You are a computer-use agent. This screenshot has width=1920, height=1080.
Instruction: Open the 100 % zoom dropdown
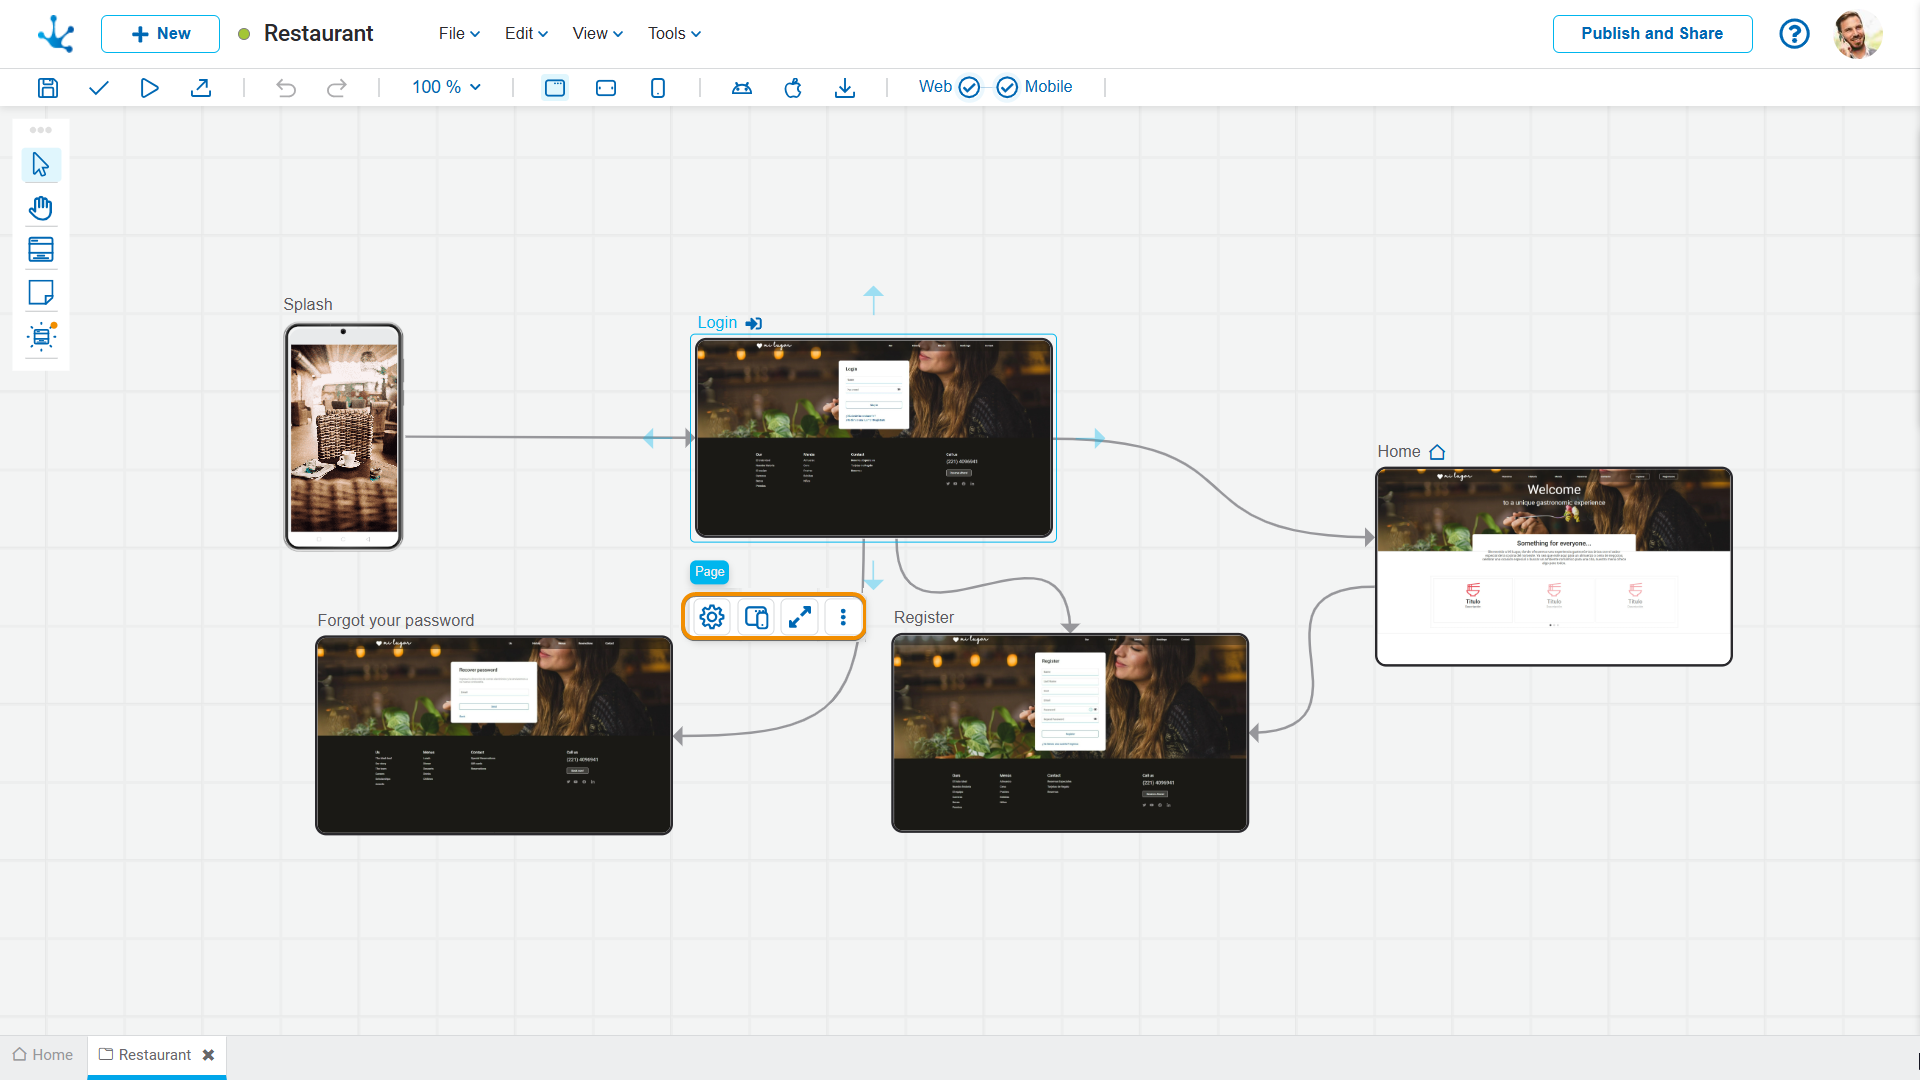(446, 87)
